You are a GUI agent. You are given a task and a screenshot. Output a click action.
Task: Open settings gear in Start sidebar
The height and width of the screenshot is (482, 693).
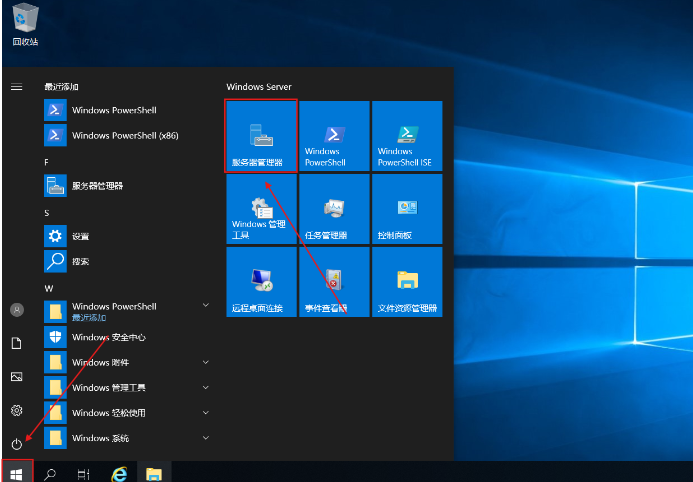click(x=16, y=410)
